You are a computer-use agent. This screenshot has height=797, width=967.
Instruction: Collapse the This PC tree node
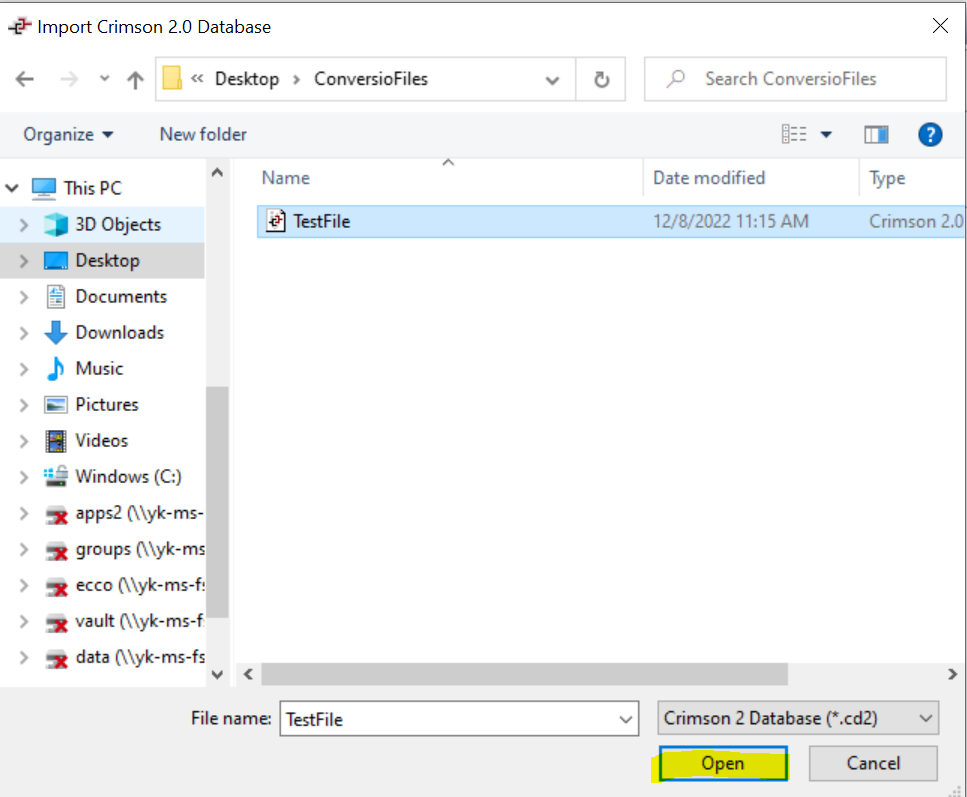click(x=12, y=188)
